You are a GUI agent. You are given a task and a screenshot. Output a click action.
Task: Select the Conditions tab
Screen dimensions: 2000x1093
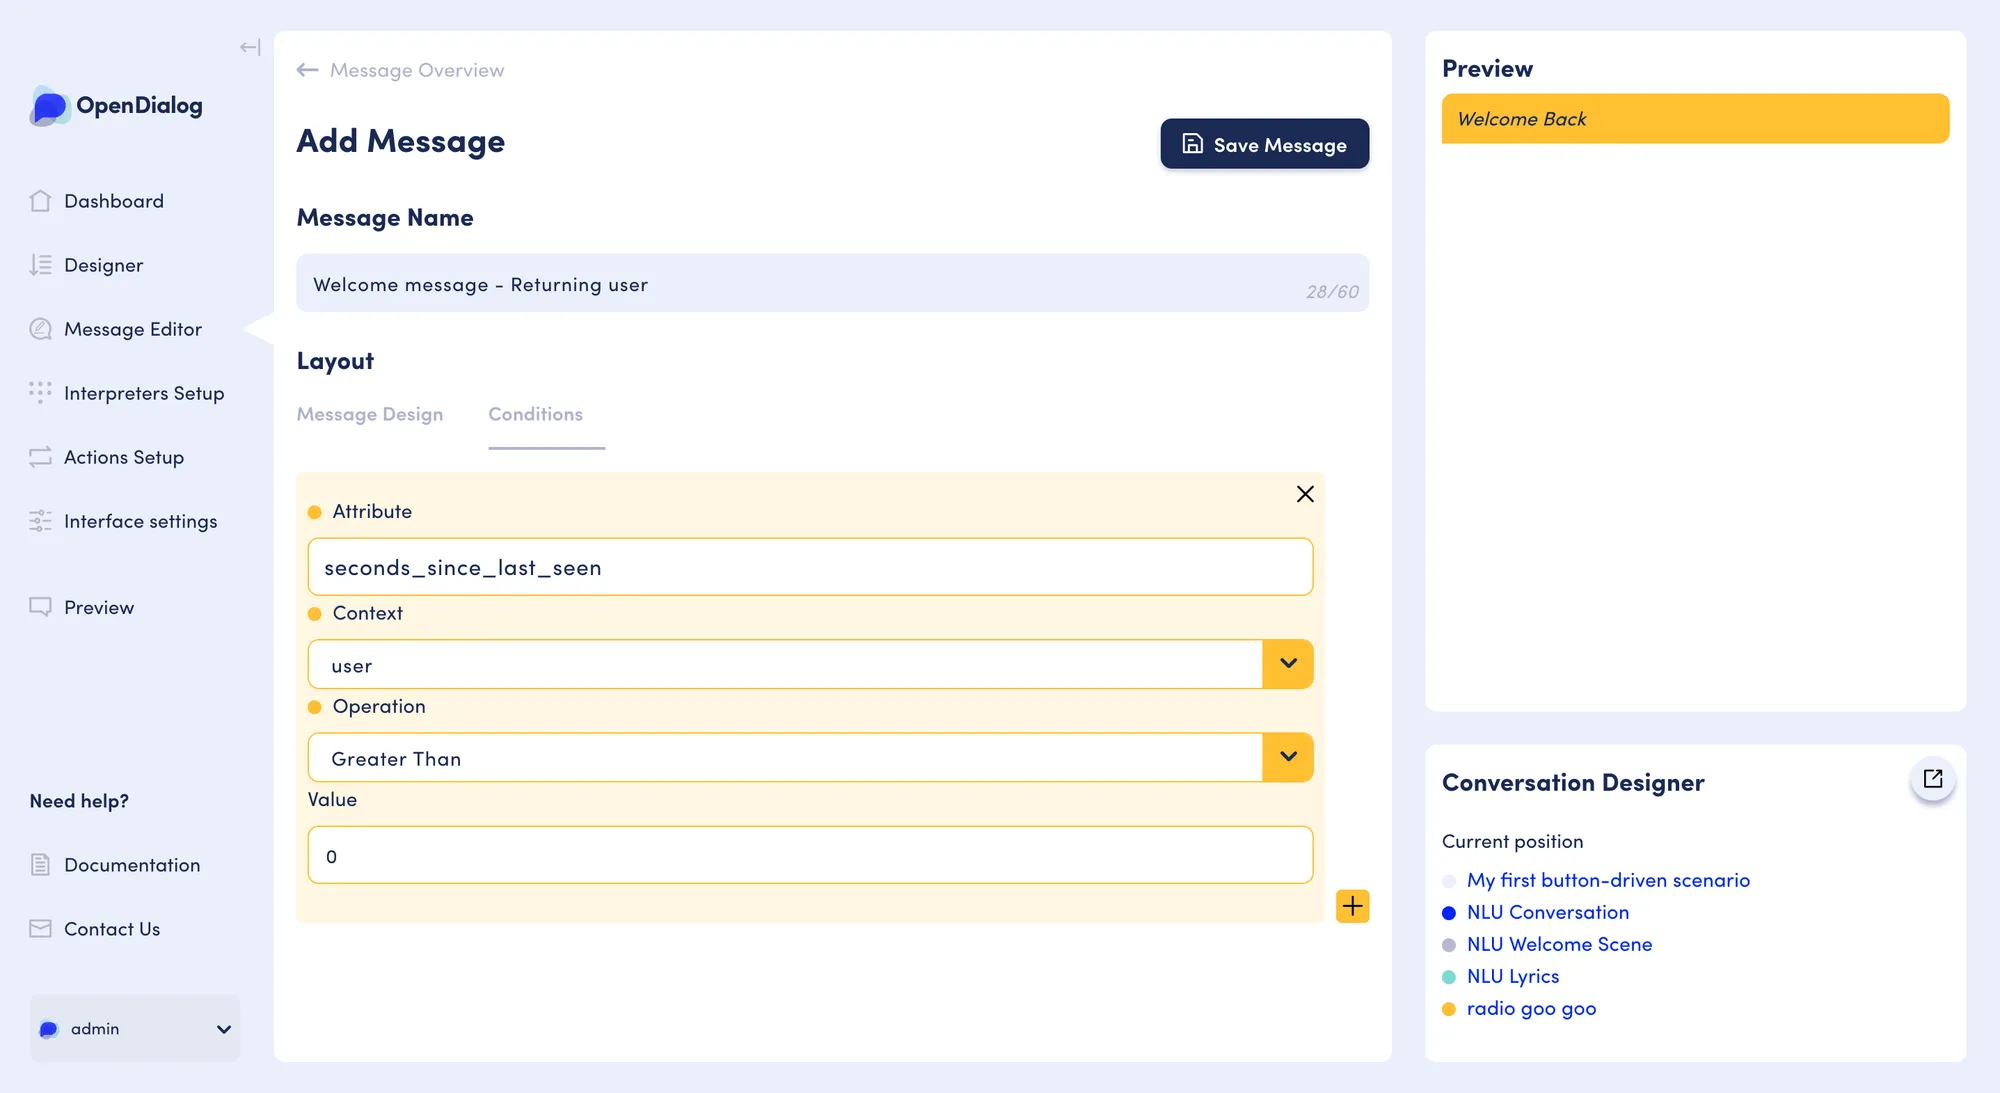click(x=536, y=414)
